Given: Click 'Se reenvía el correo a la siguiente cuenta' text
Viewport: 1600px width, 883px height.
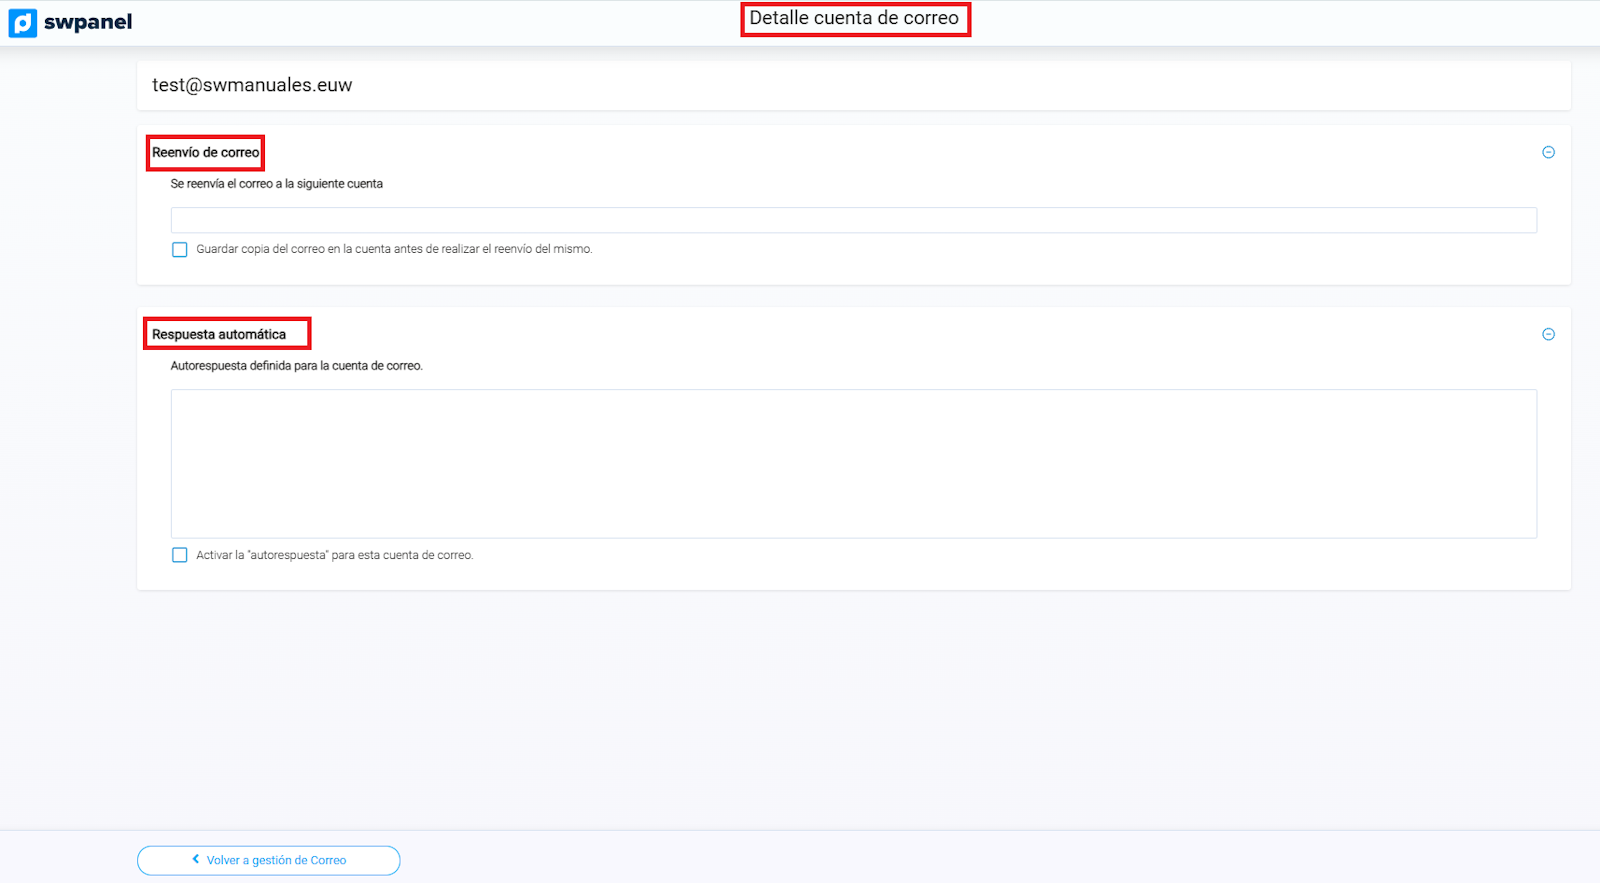Looking at the screenshot, I should click(x=276, y=184).
